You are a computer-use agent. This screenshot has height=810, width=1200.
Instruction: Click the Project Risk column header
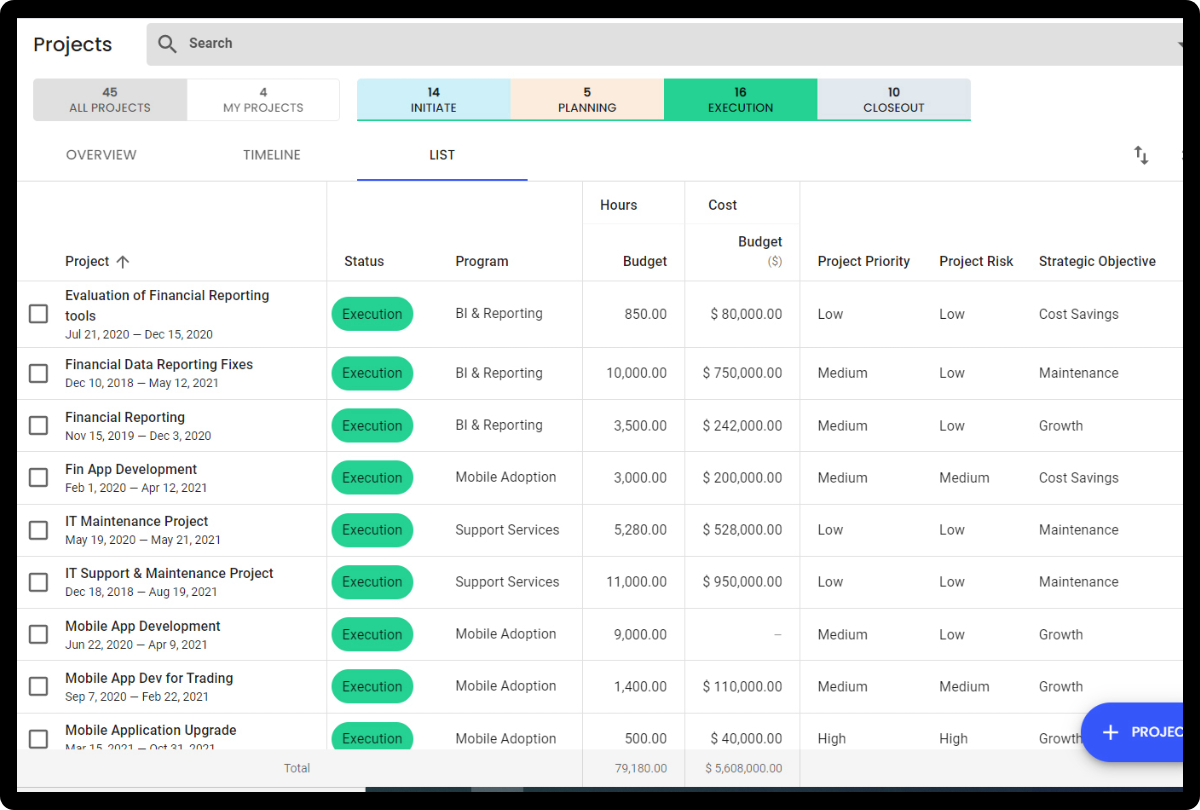point(976,261)
